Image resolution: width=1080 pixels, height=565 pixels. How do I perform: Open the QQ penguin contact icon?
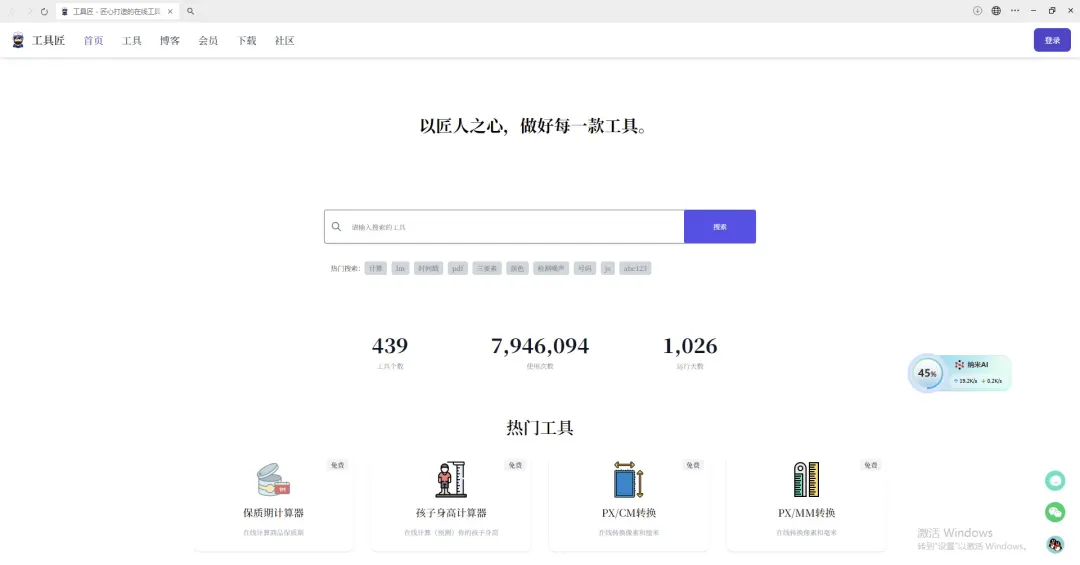pyautogui.click(x=1055, y=544)
